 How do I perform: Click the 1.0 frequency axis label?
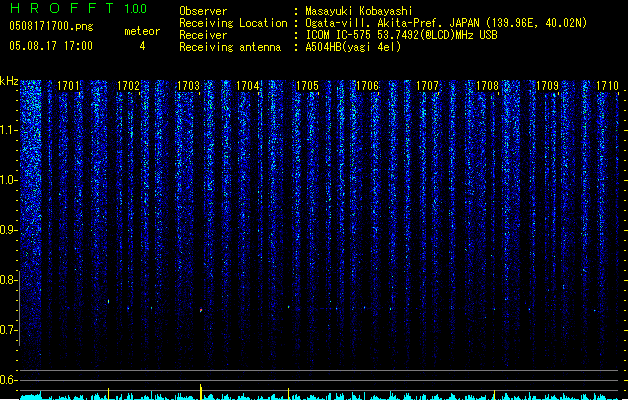(8, 180)
